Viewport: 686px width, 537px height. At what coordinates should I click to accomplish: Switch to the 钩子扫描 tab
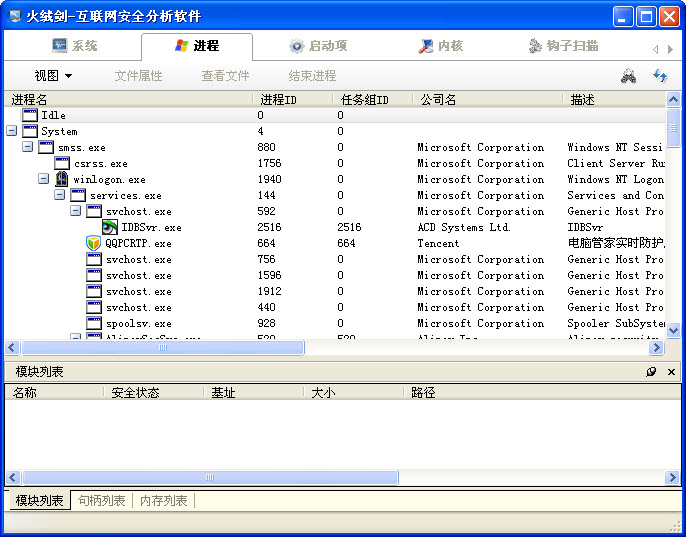(564, 46)
